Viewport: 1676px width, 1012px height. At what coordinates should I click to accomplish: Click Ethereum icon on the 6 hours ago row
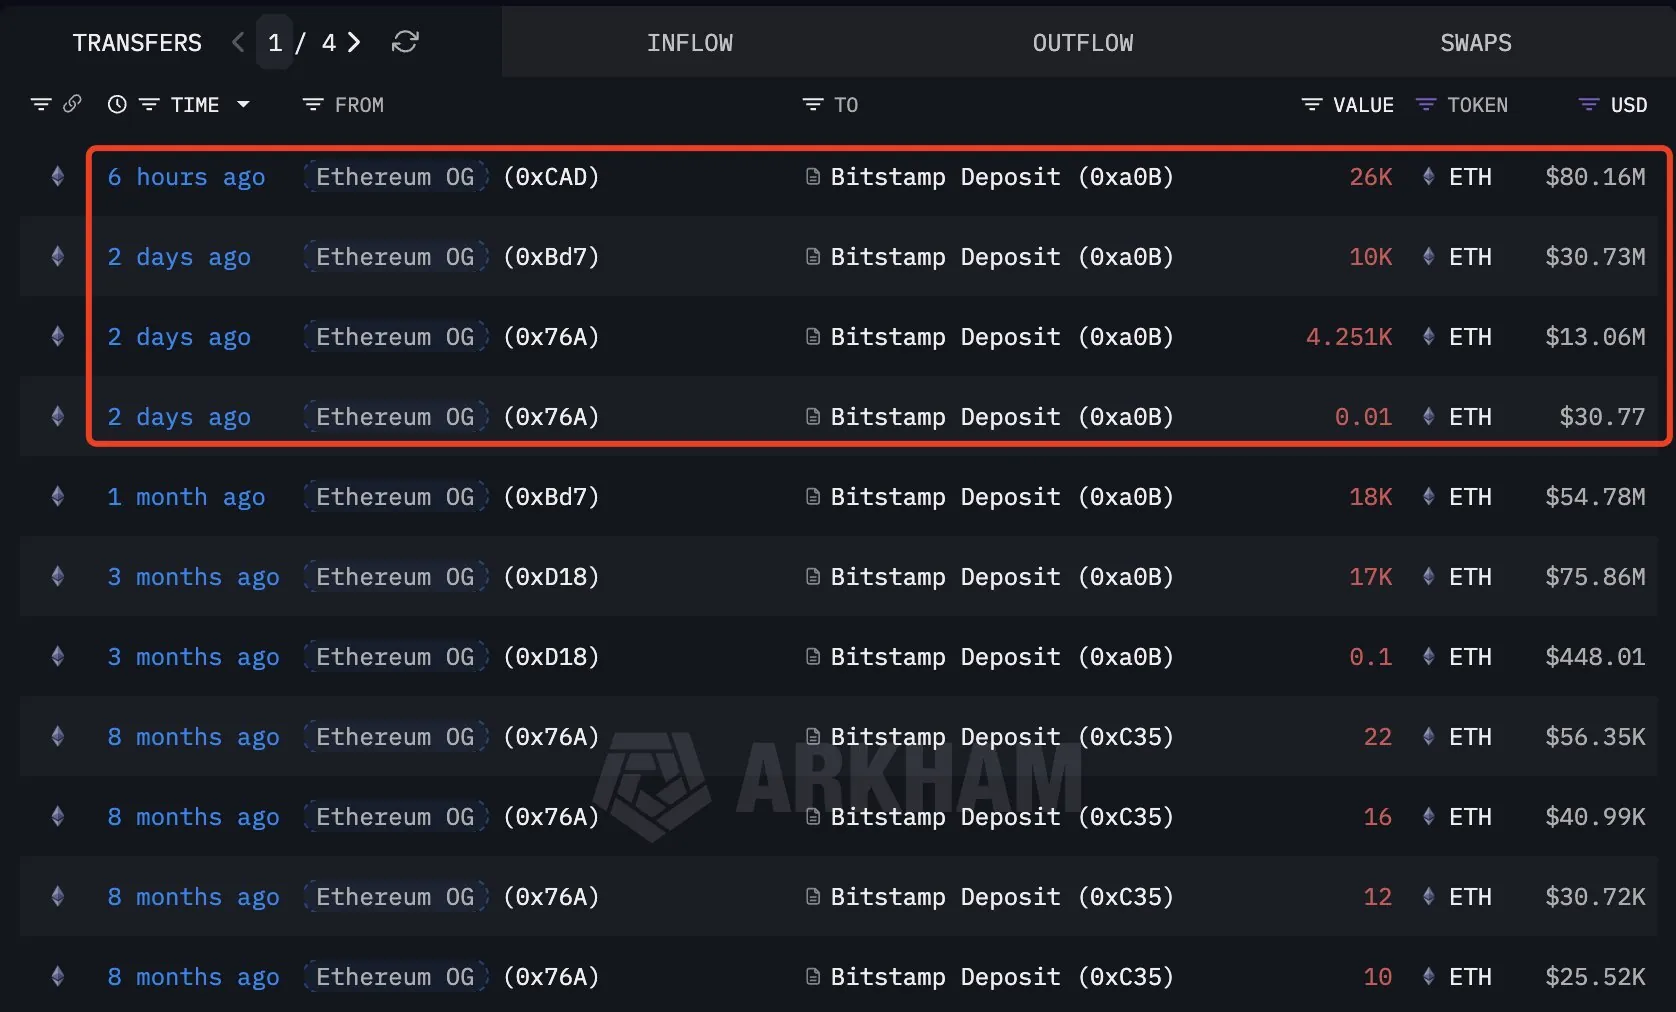pyautogui.click(x=58, y=177)
